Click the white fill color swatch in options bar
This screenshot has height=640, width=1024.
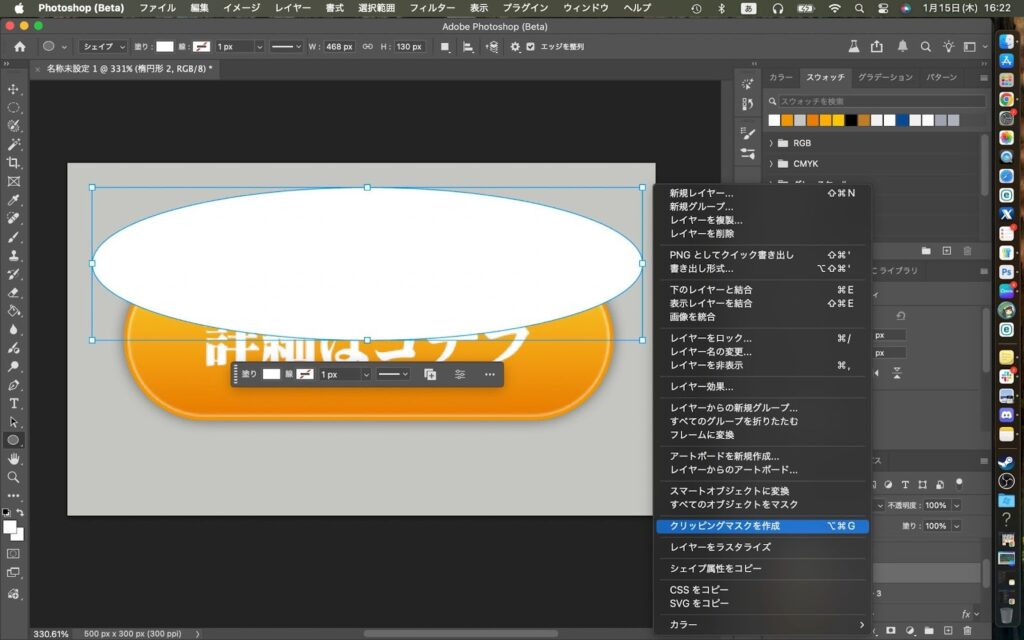click(165, 47)
